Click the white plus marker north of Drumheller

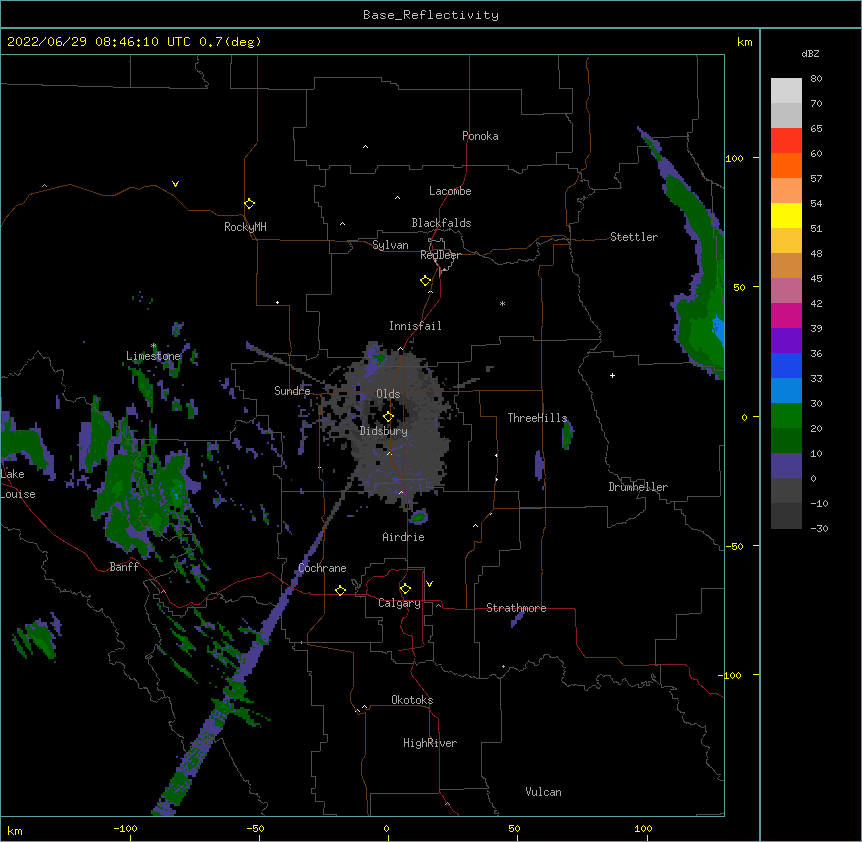pyautogui.click(x=612, y=375)
